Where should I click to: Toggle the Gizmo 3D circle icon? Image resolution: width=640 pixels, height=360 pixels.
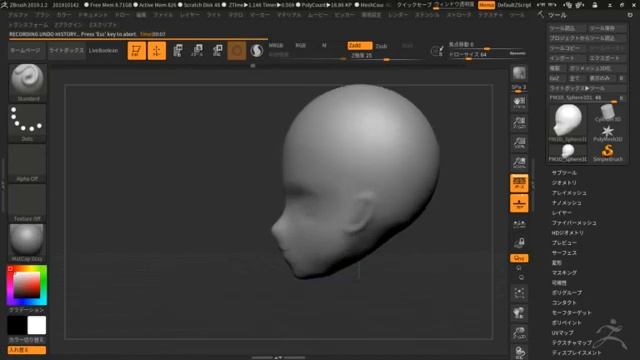point(237,51)
